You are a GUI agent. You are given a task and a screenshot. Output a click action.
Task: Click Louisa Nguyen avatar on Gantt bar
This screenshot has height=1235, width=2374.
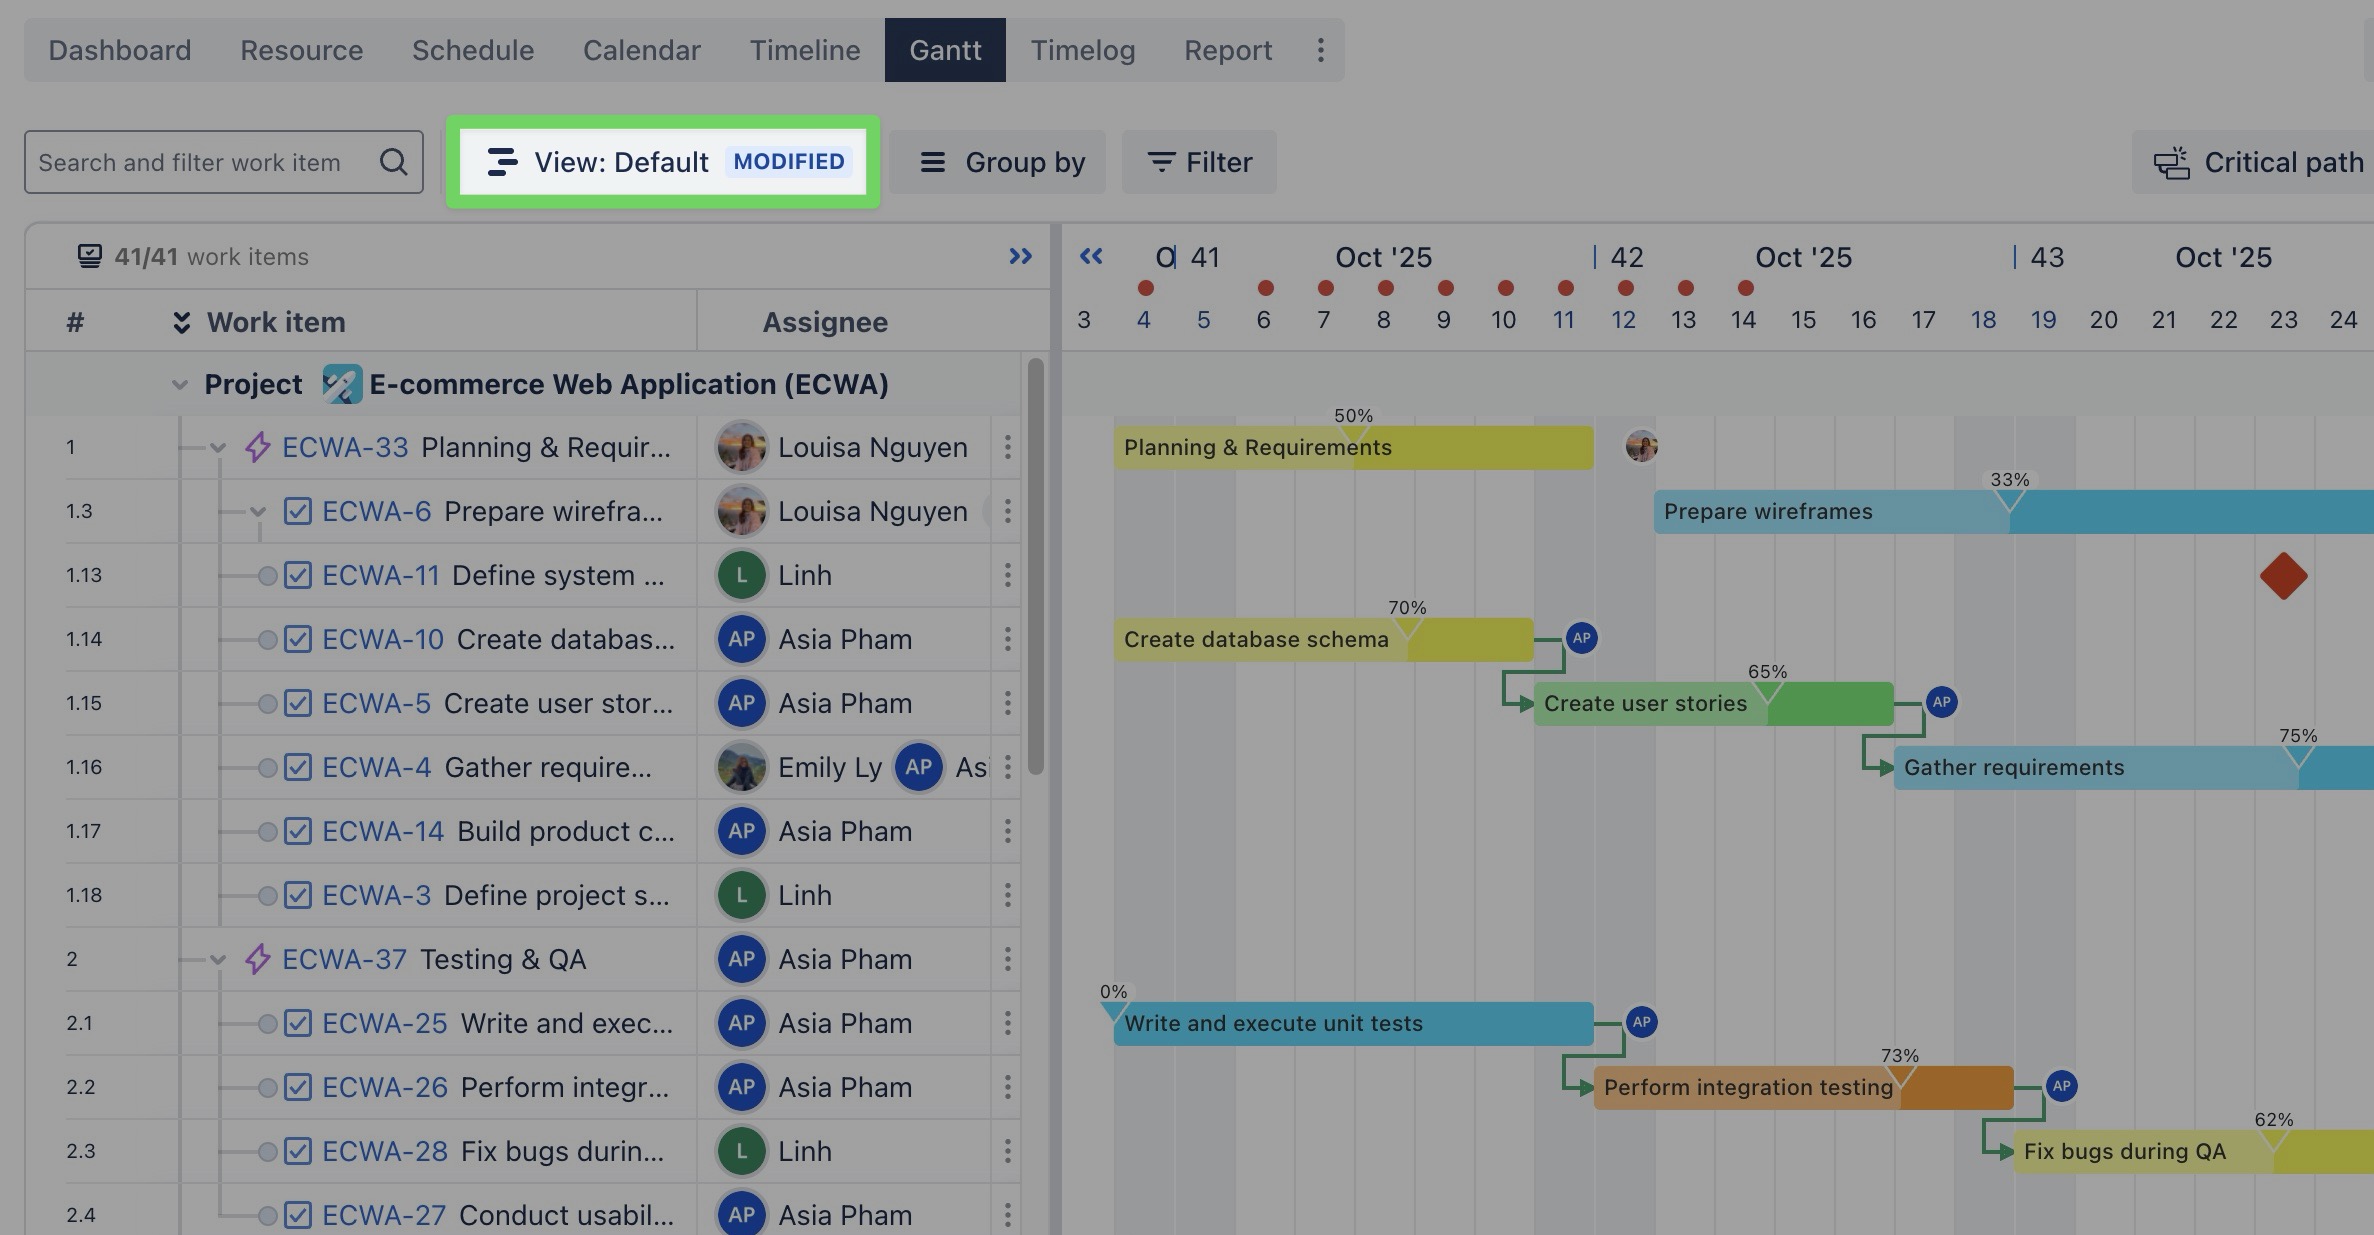(1641, 446)
